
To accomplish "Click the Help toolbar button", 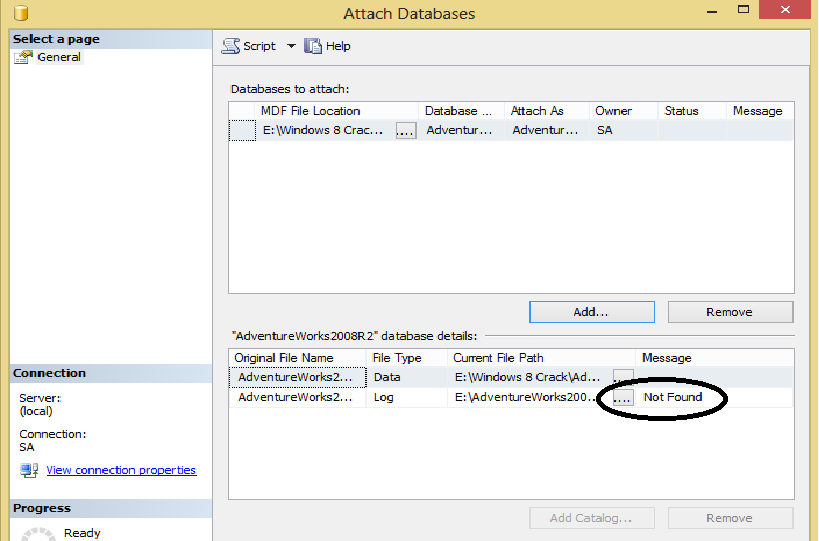I will 328,46.
